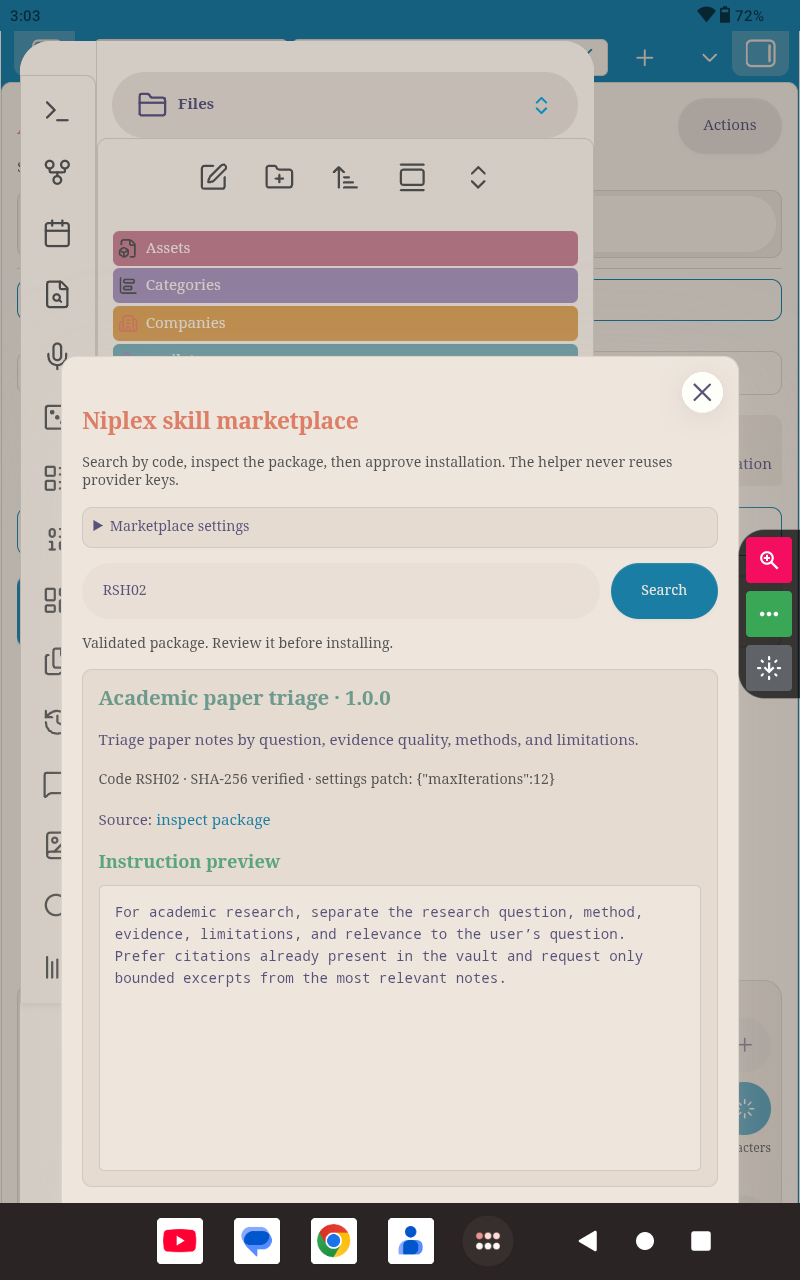Open YouTube from the taskbar

click(180, 1241)
